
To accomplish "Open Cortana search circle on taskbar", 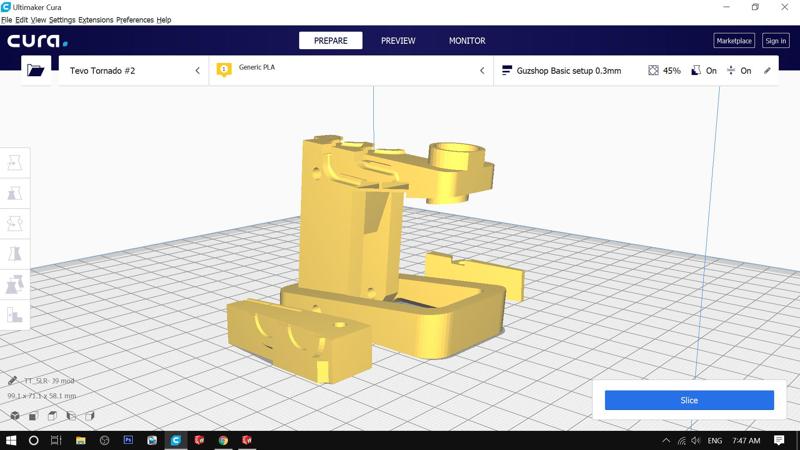I will click(x=34, y=440).
